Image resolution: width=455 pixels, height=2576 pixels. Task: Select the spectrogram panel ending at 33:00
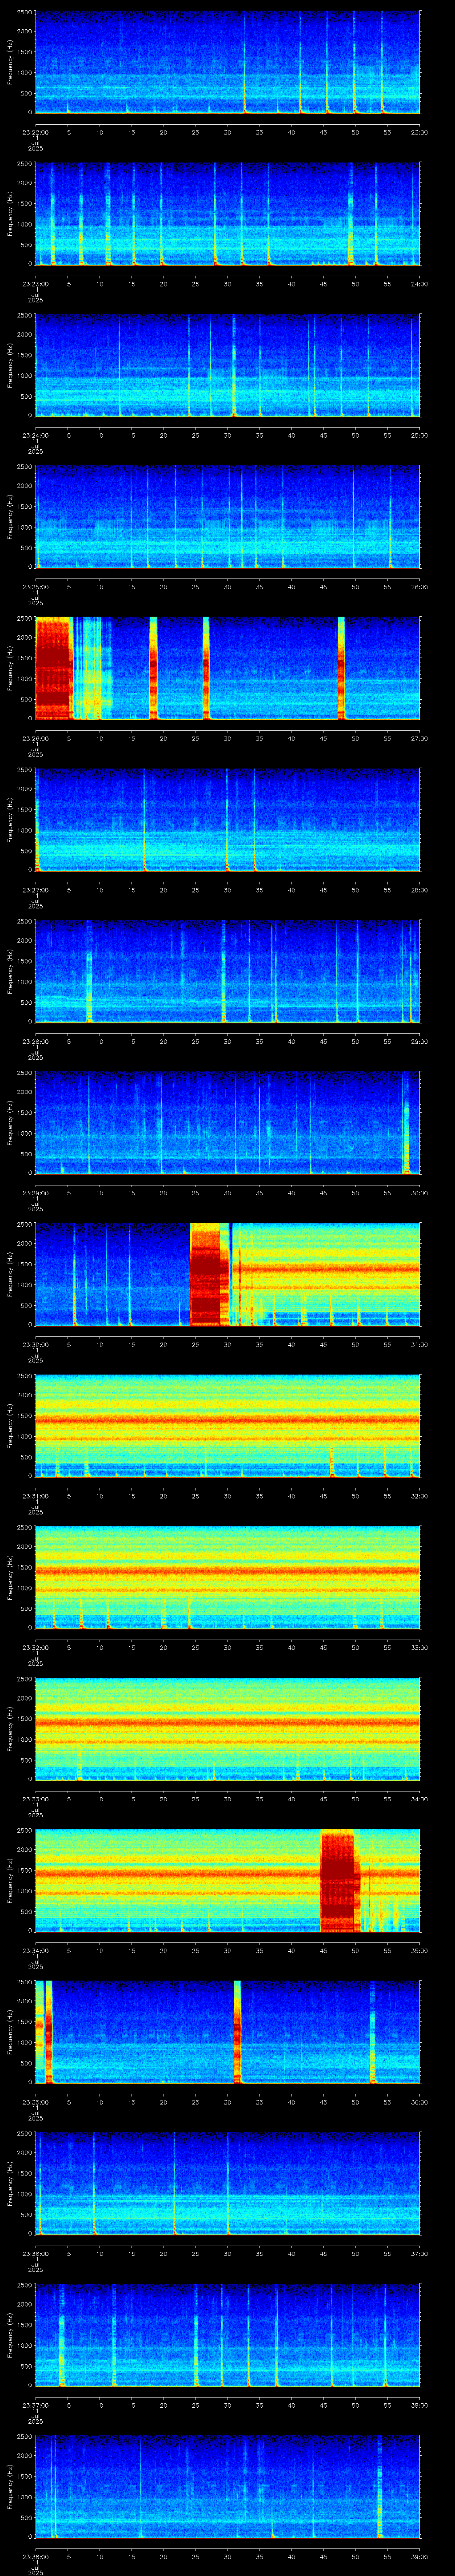(227, 1577)
